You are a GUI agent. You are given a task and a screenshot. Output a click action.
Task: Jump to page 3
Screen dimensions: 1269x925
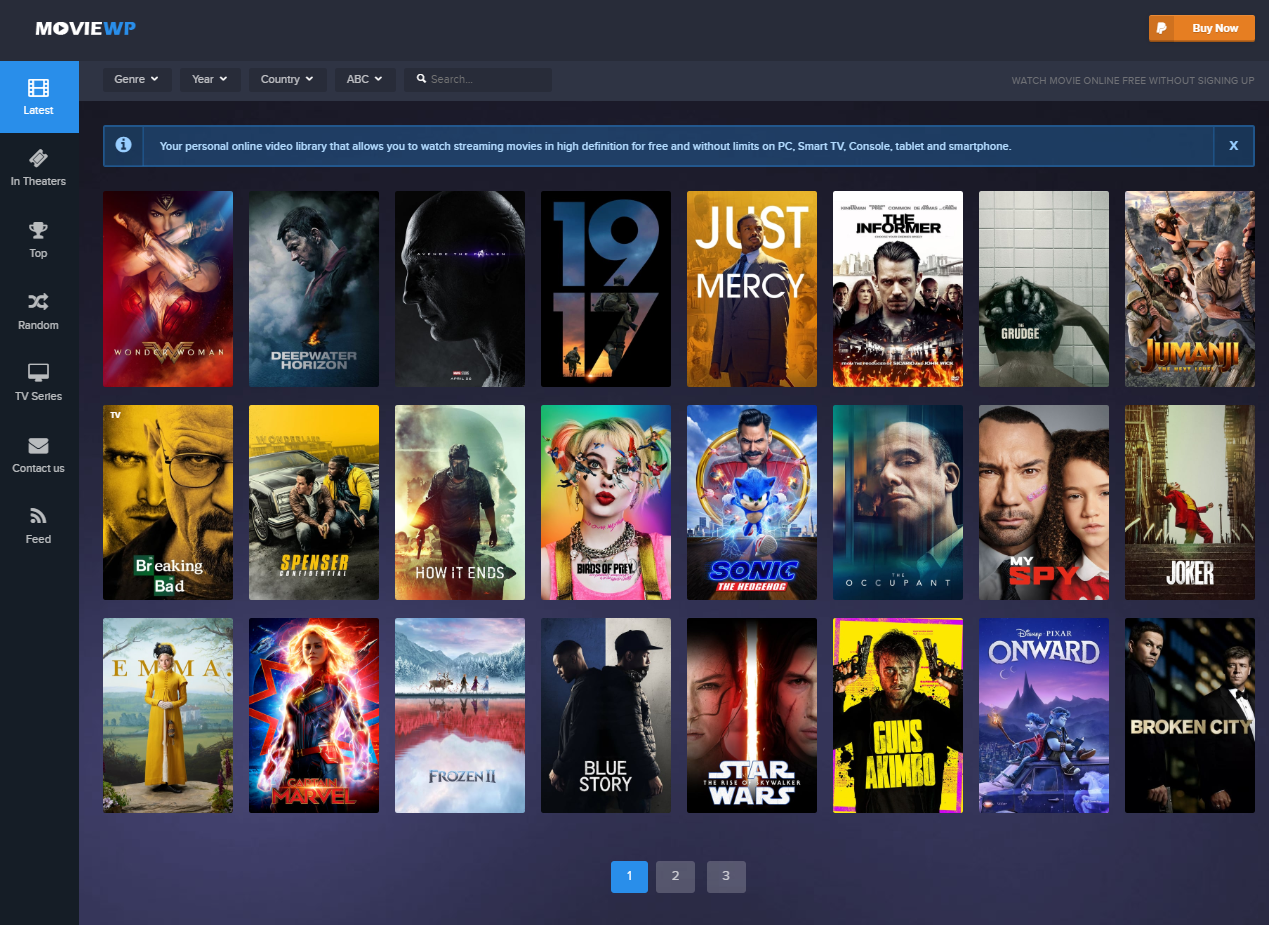[726, 877]
